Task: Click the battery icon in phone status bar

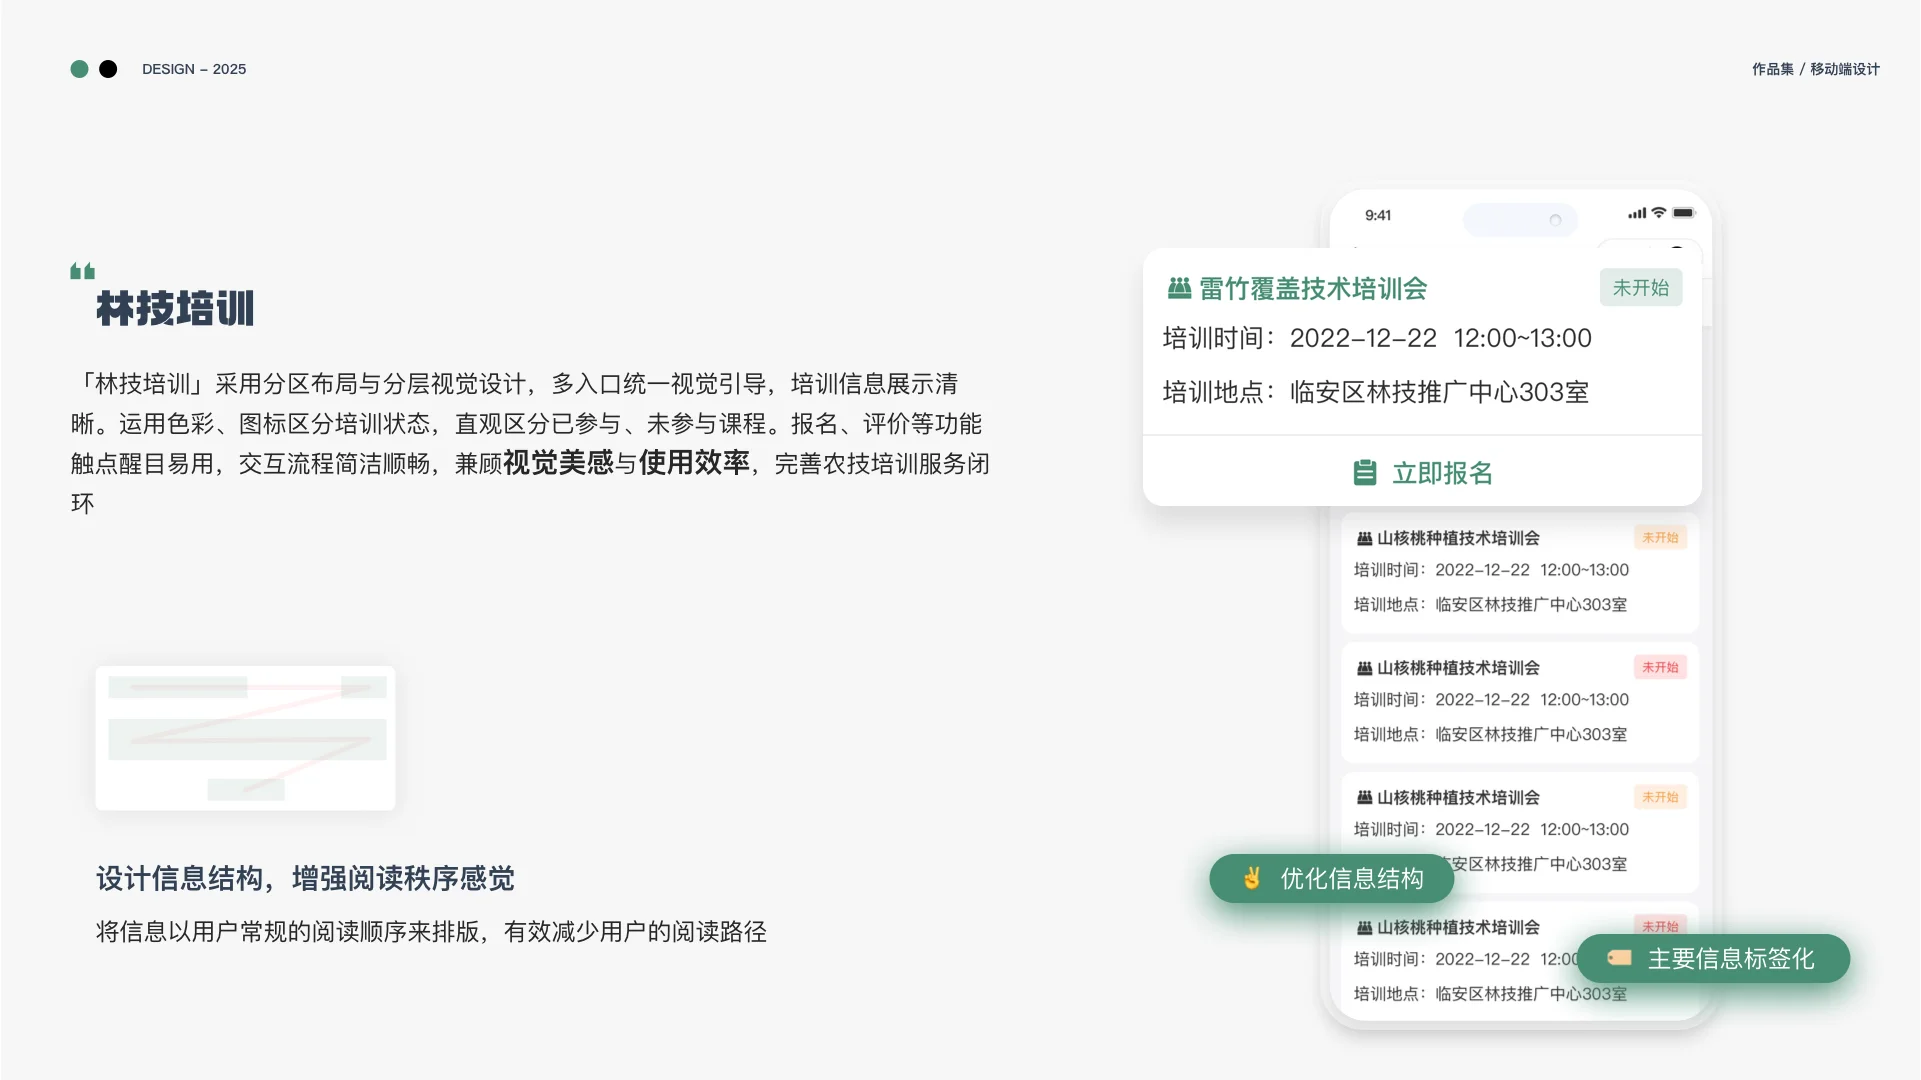Action: (1684, 213)
